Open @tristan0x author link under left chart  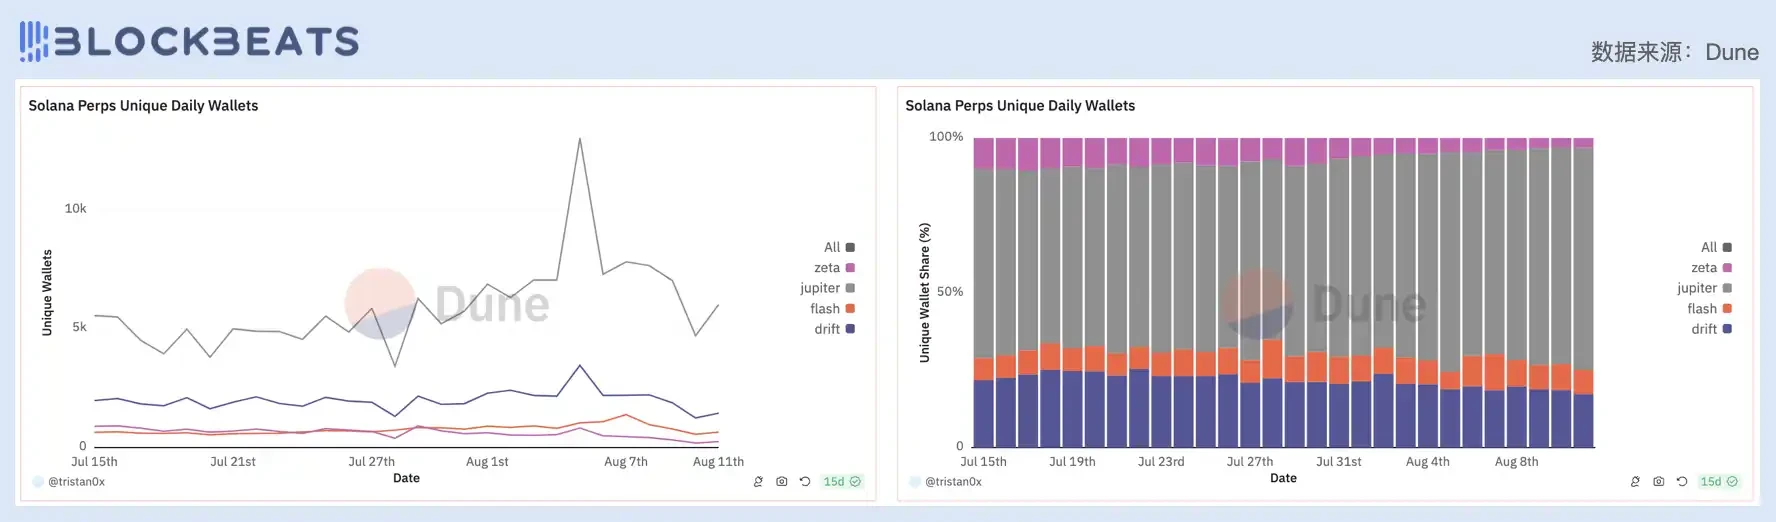[76, 481]
